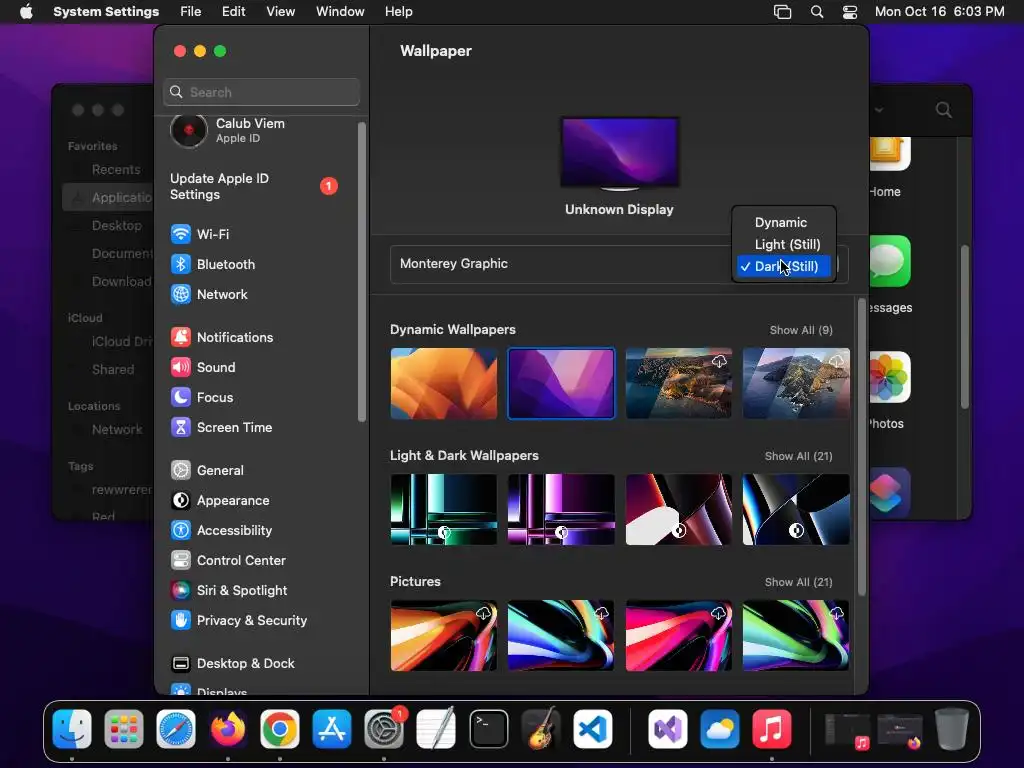Open Appearance settings in sidebar

220,500
